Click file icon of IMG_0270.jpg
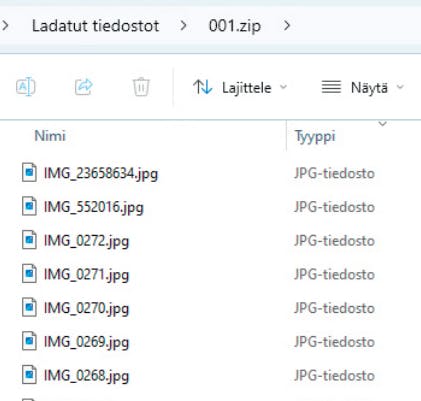Image resolution: width=421 pixels, height=401 pixels. coord(29,307)
